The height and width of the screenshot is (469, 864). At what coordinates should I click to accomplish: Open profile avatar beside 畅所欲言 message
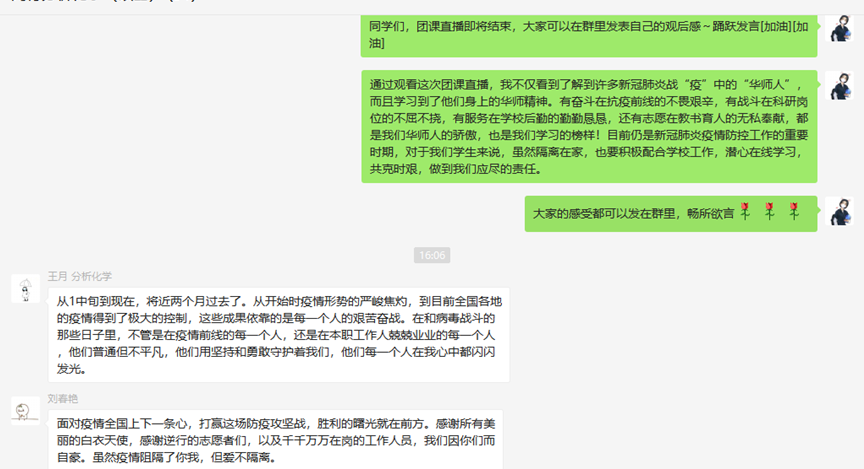[839, 211]
